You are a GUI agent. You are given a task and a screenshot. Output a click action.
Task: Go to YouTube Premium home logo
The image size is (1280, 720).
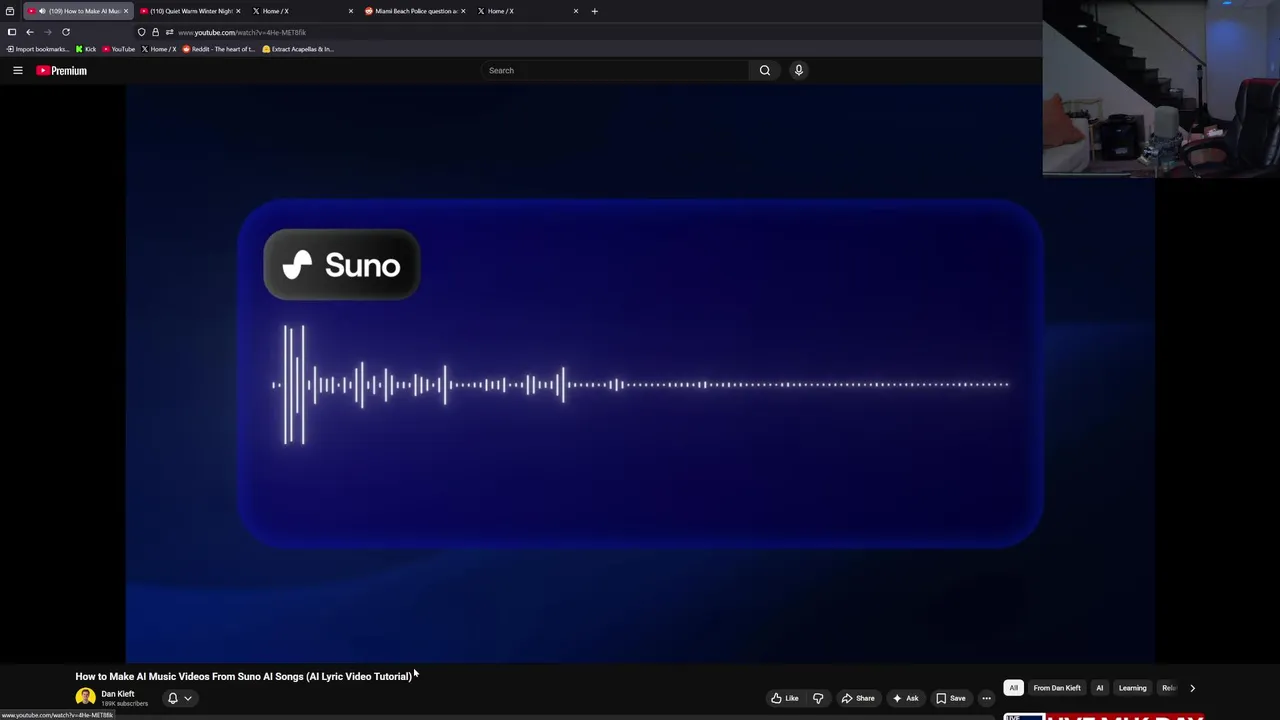62,70
